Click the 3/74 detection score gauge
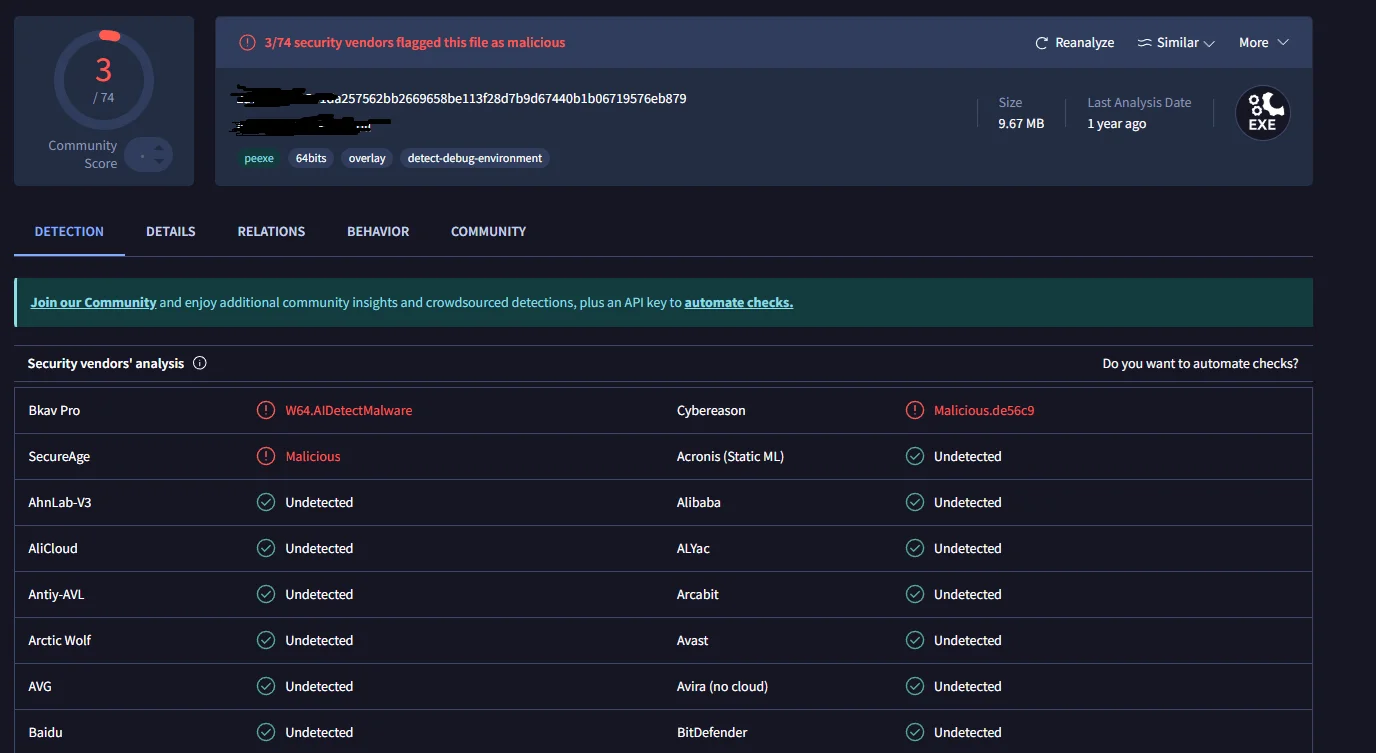1376x753 pixels. pyautogui.click(x=104, y=79)
